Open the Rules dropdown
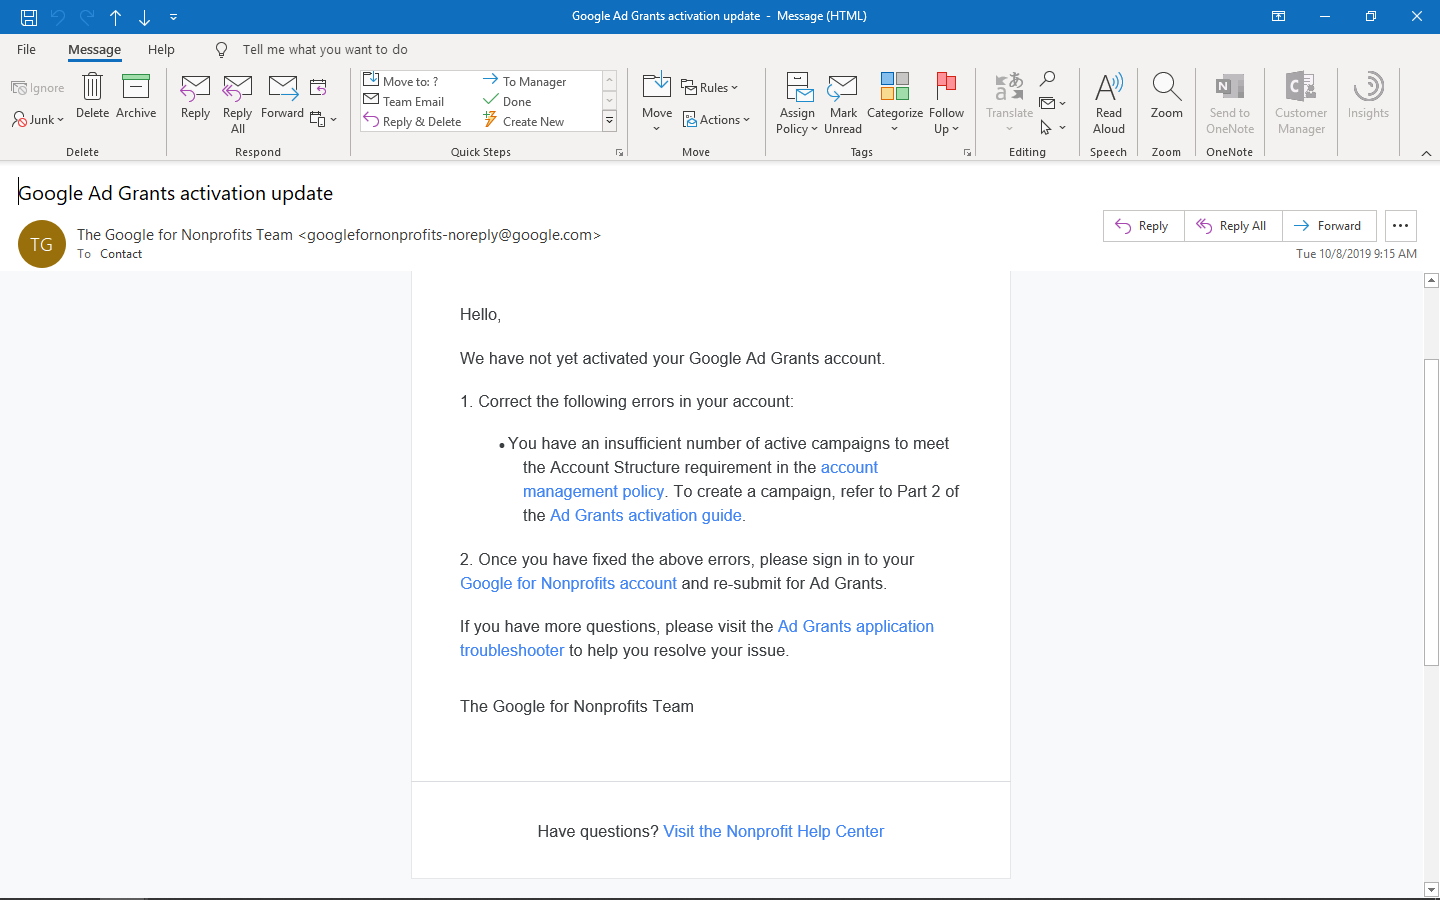Image resolution: width=1440 pixels, height=900 pixels. [x=710, y=88]
